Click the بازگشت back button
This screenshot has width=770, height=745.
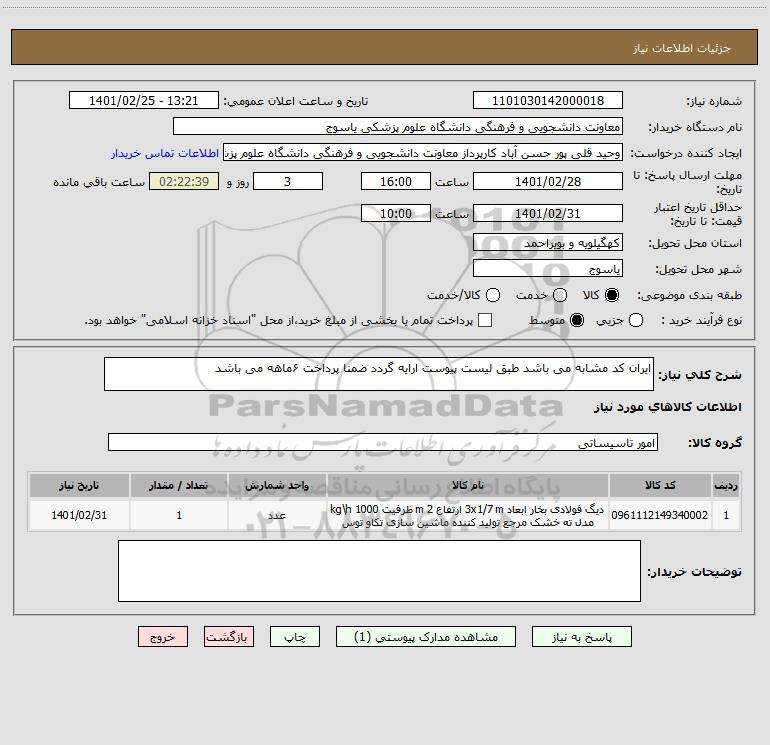point(229,637)
